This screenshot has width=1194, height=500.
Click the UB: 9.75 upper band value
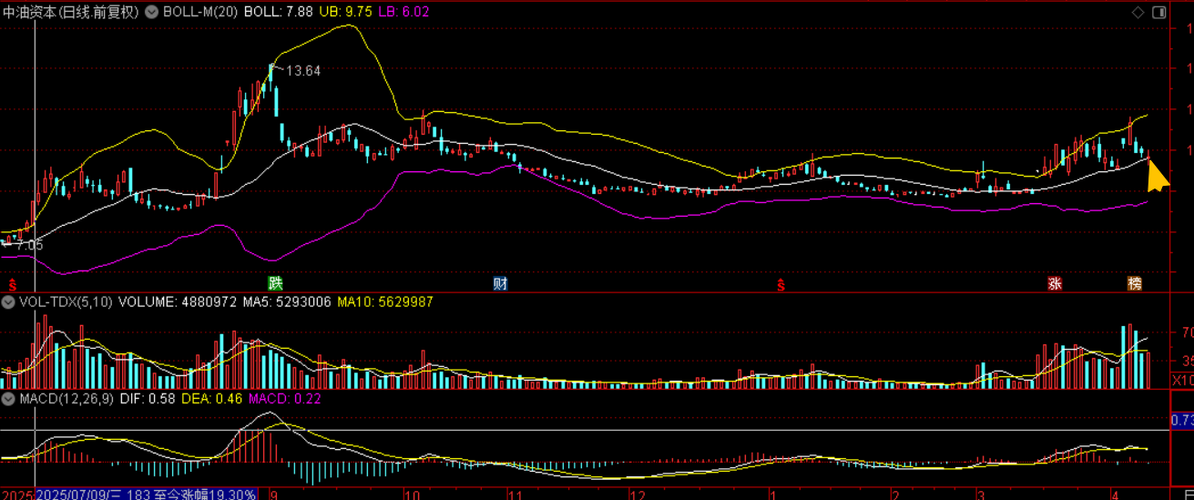click(x=346, y=12)
